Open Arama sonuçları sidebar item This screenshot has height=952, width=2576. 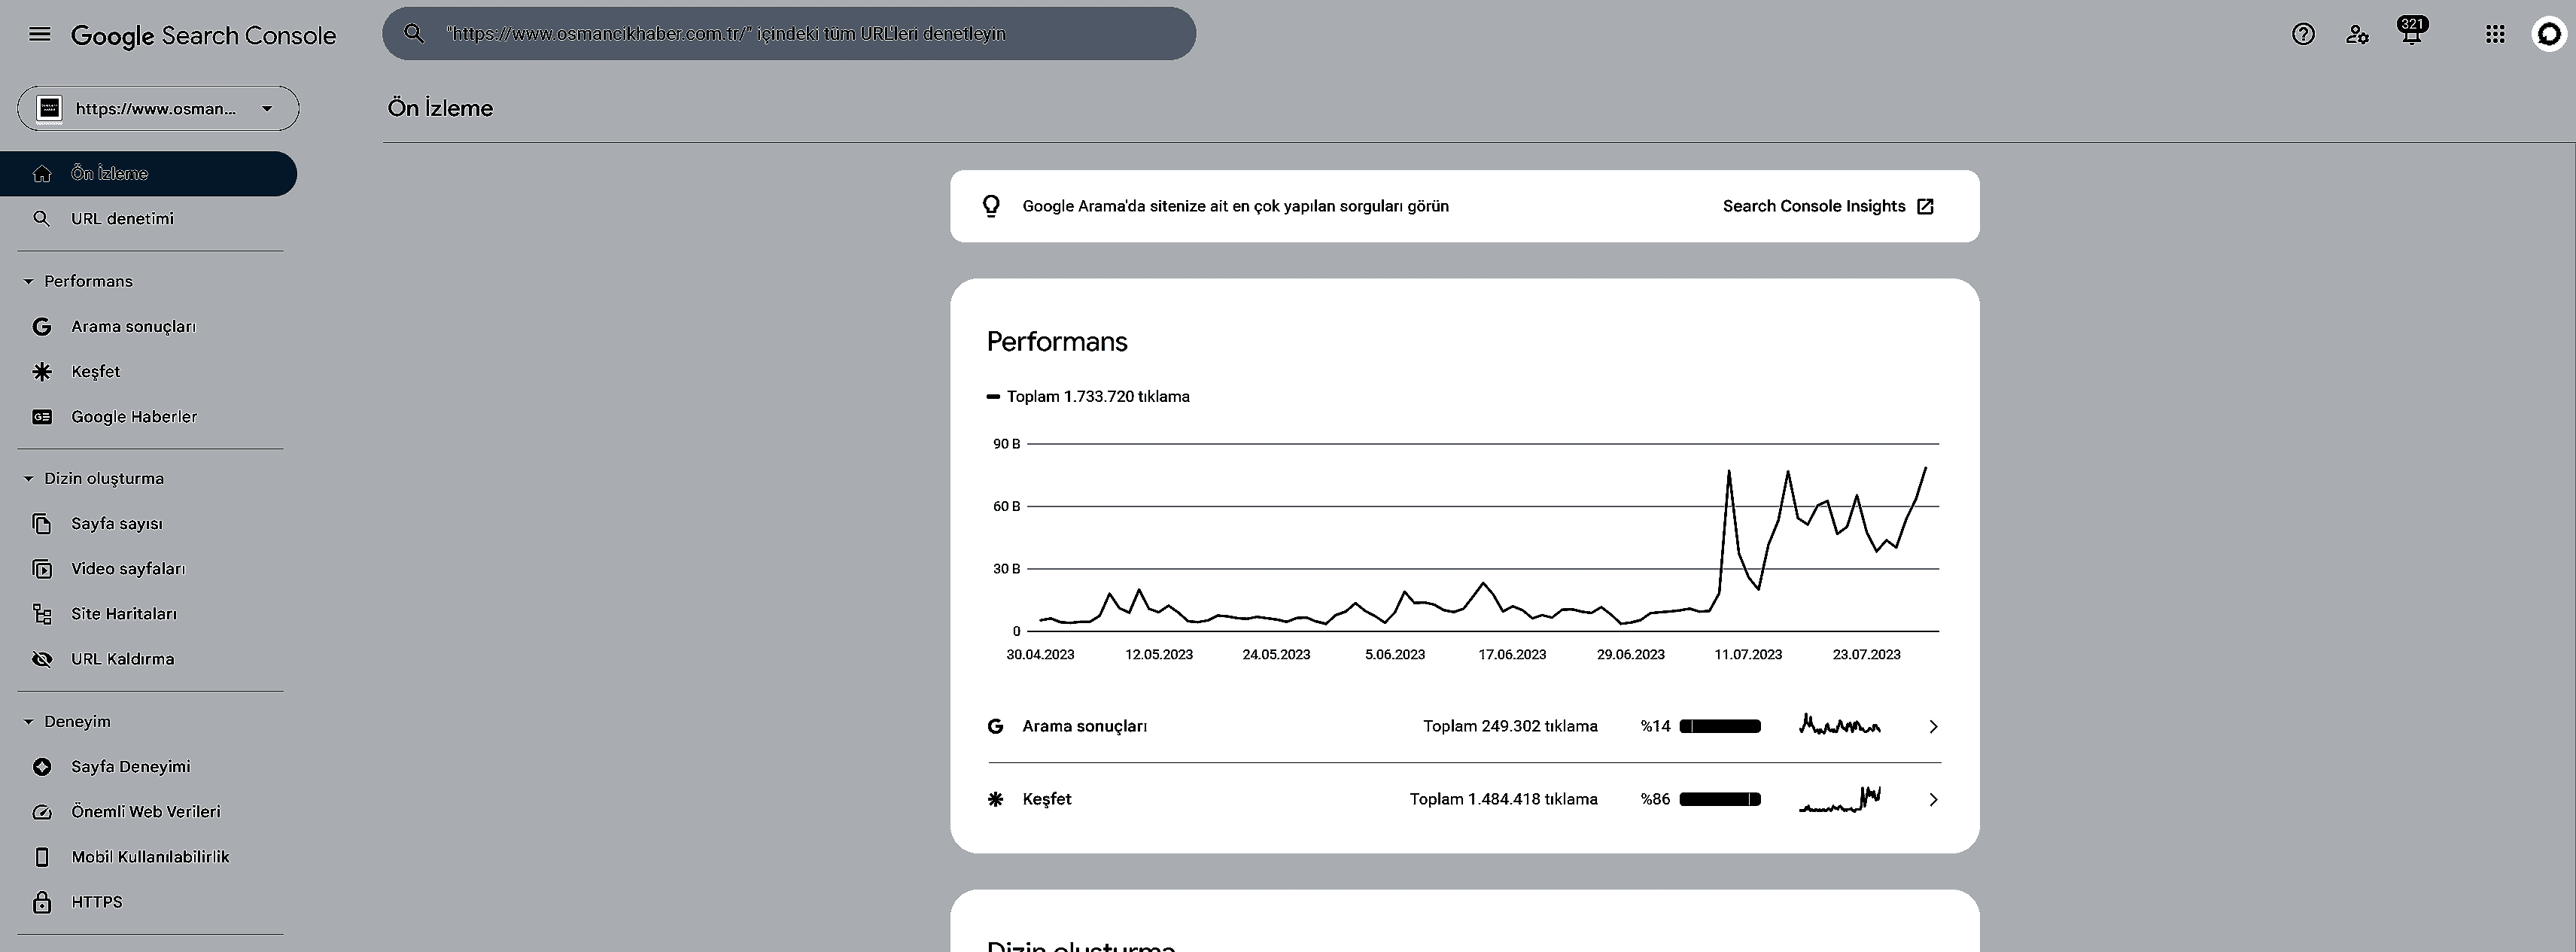pos(148,327)
